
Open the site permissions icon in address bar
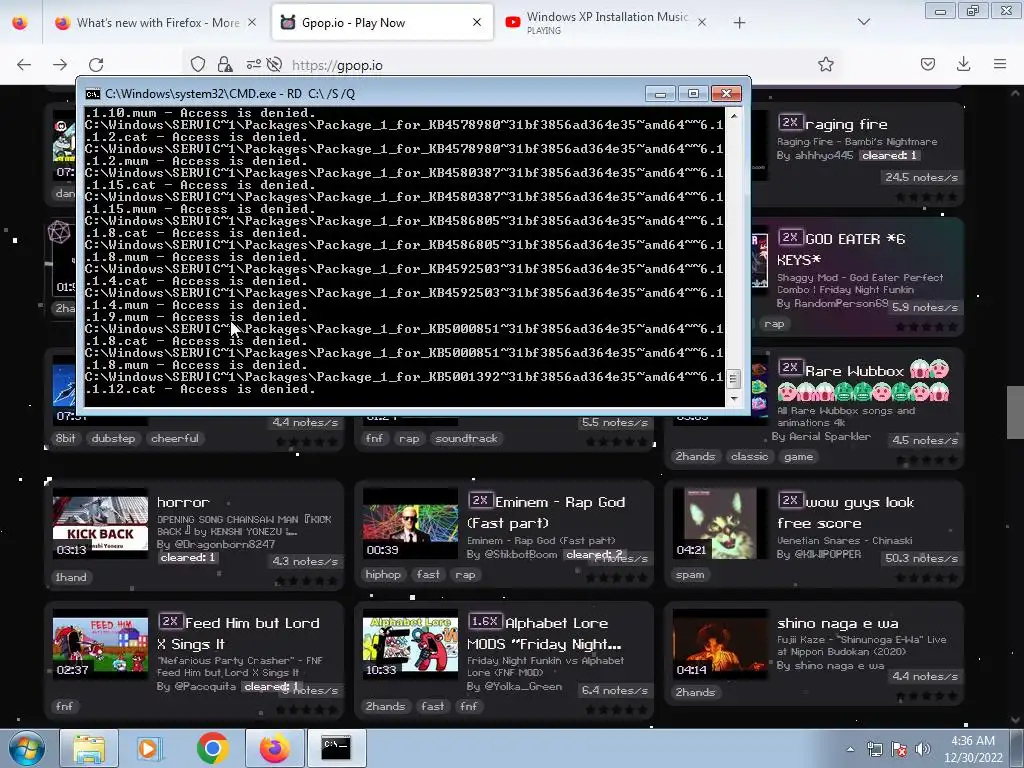pyautogui.click(x=253, y=64)
